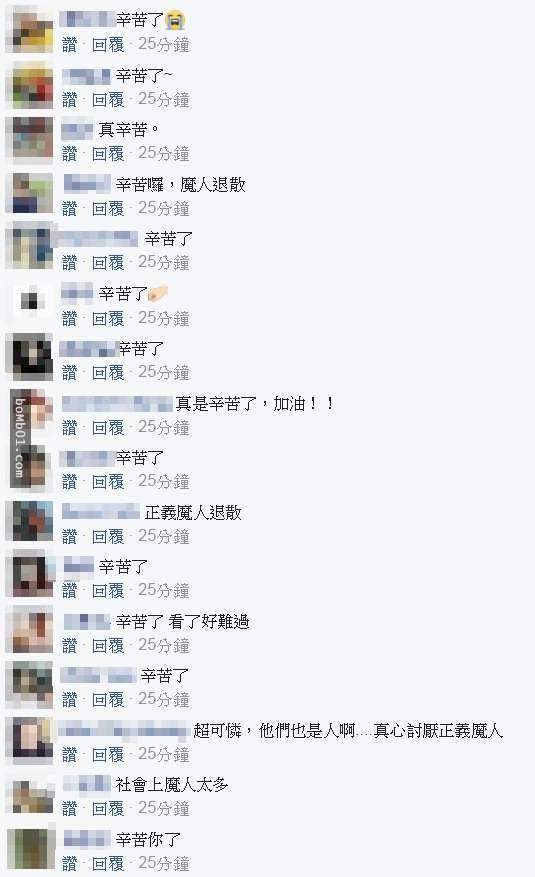Reply to the comment '社會上魔人太多'
The height and width of the screenshot is (877, 535).
click(x=107, y=808)
